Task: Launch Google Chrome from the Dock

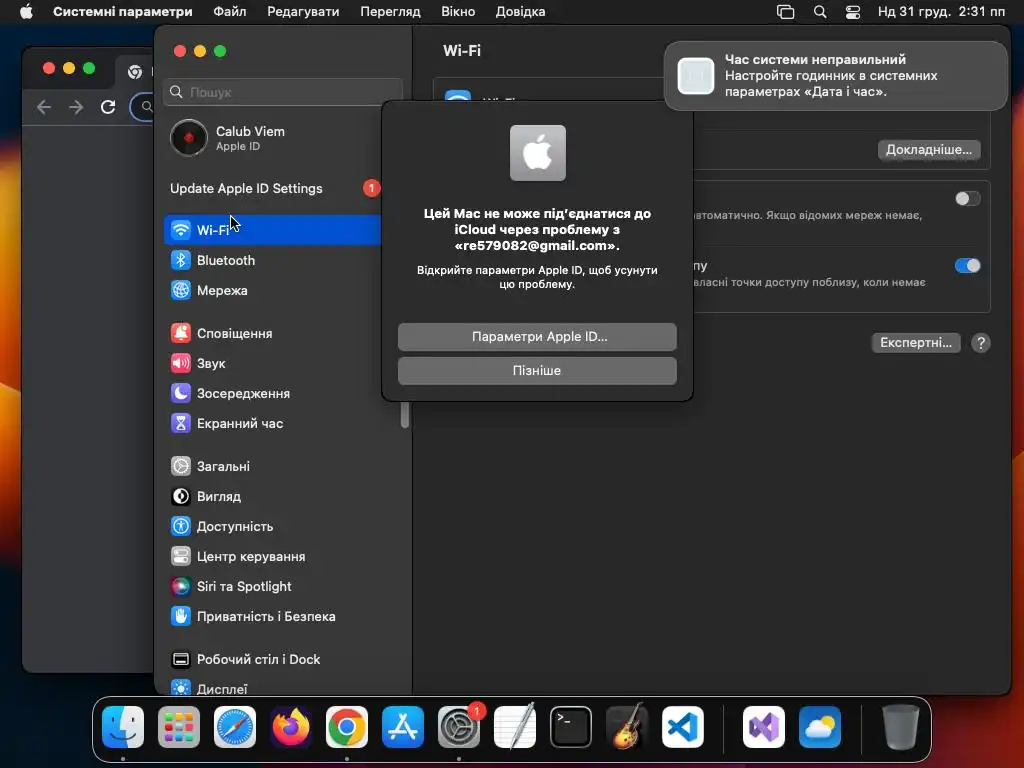Action: pyautogui.click(x=347, y=727)
